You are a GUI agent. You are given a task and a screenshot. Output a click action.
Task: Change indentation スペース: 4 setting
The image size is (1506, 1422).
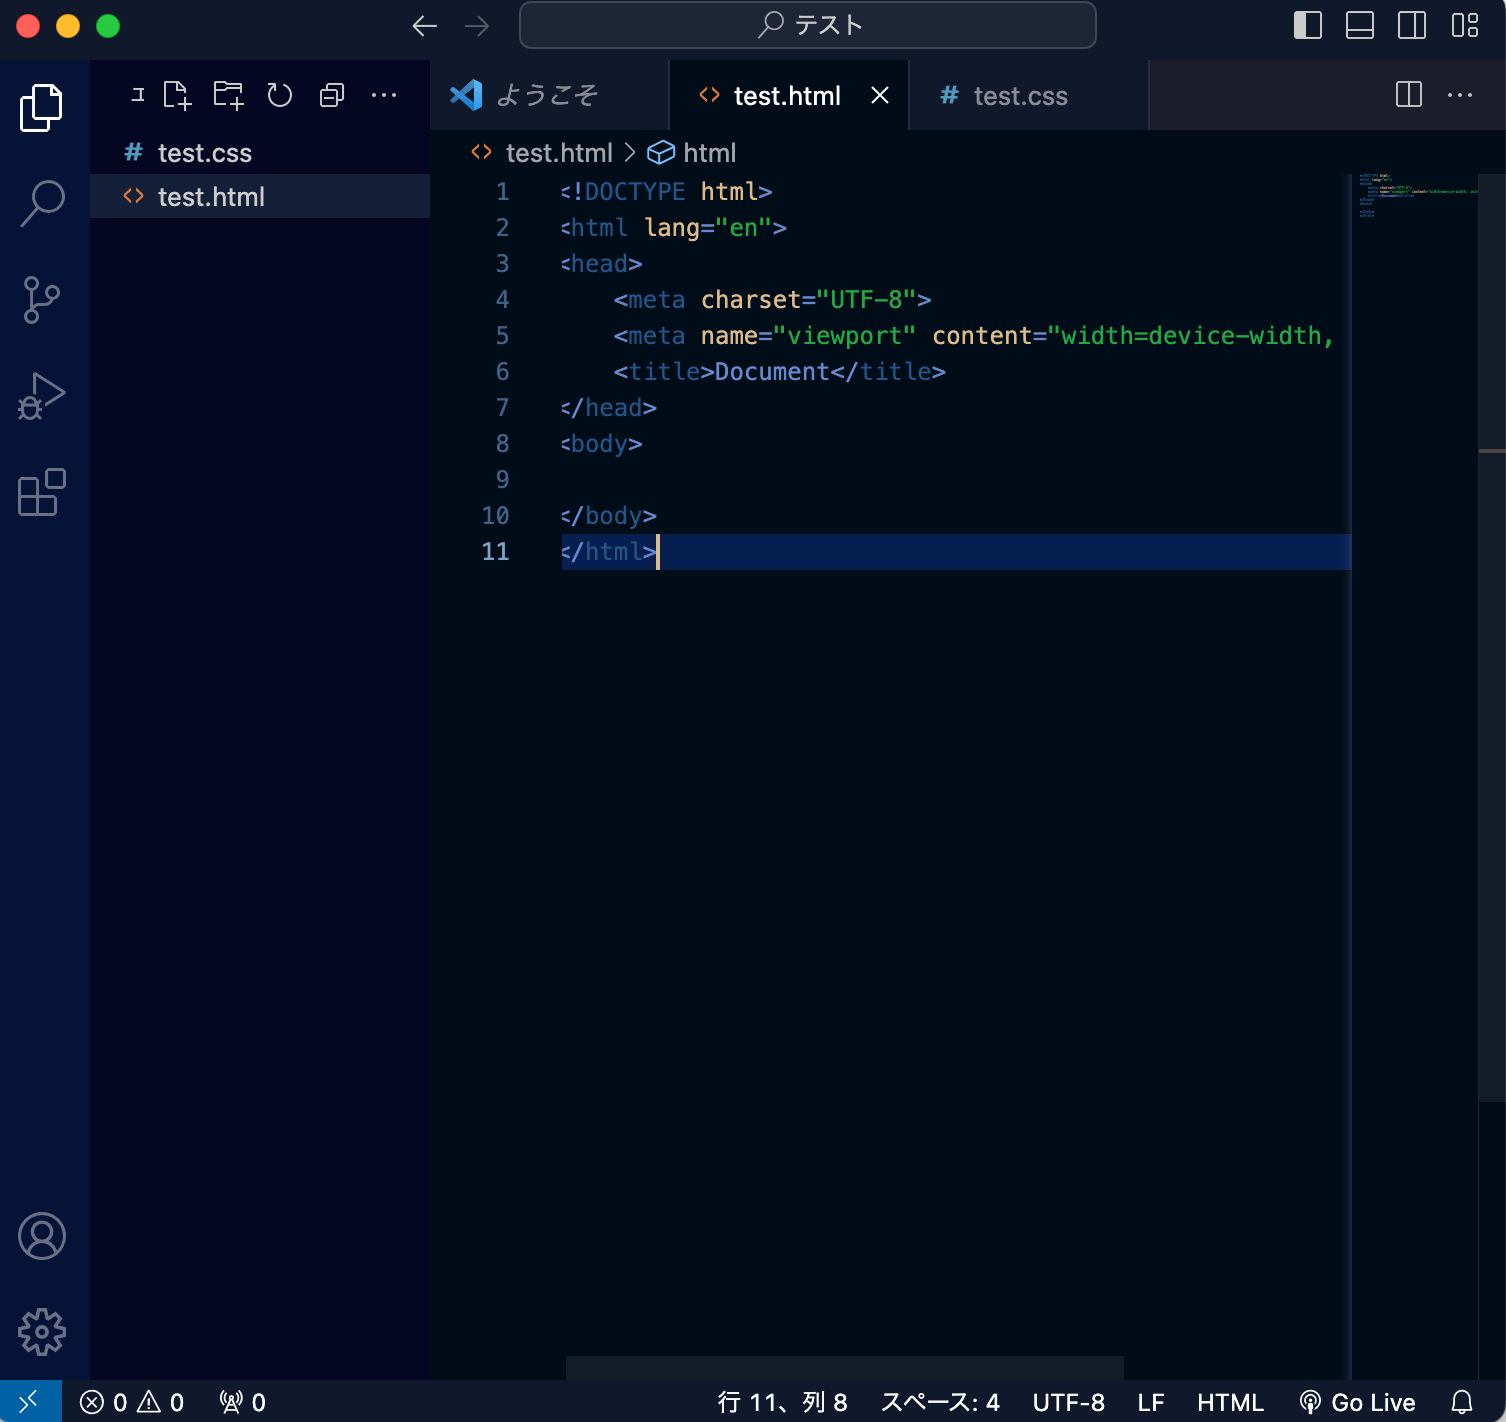[x=940, y=1402]
